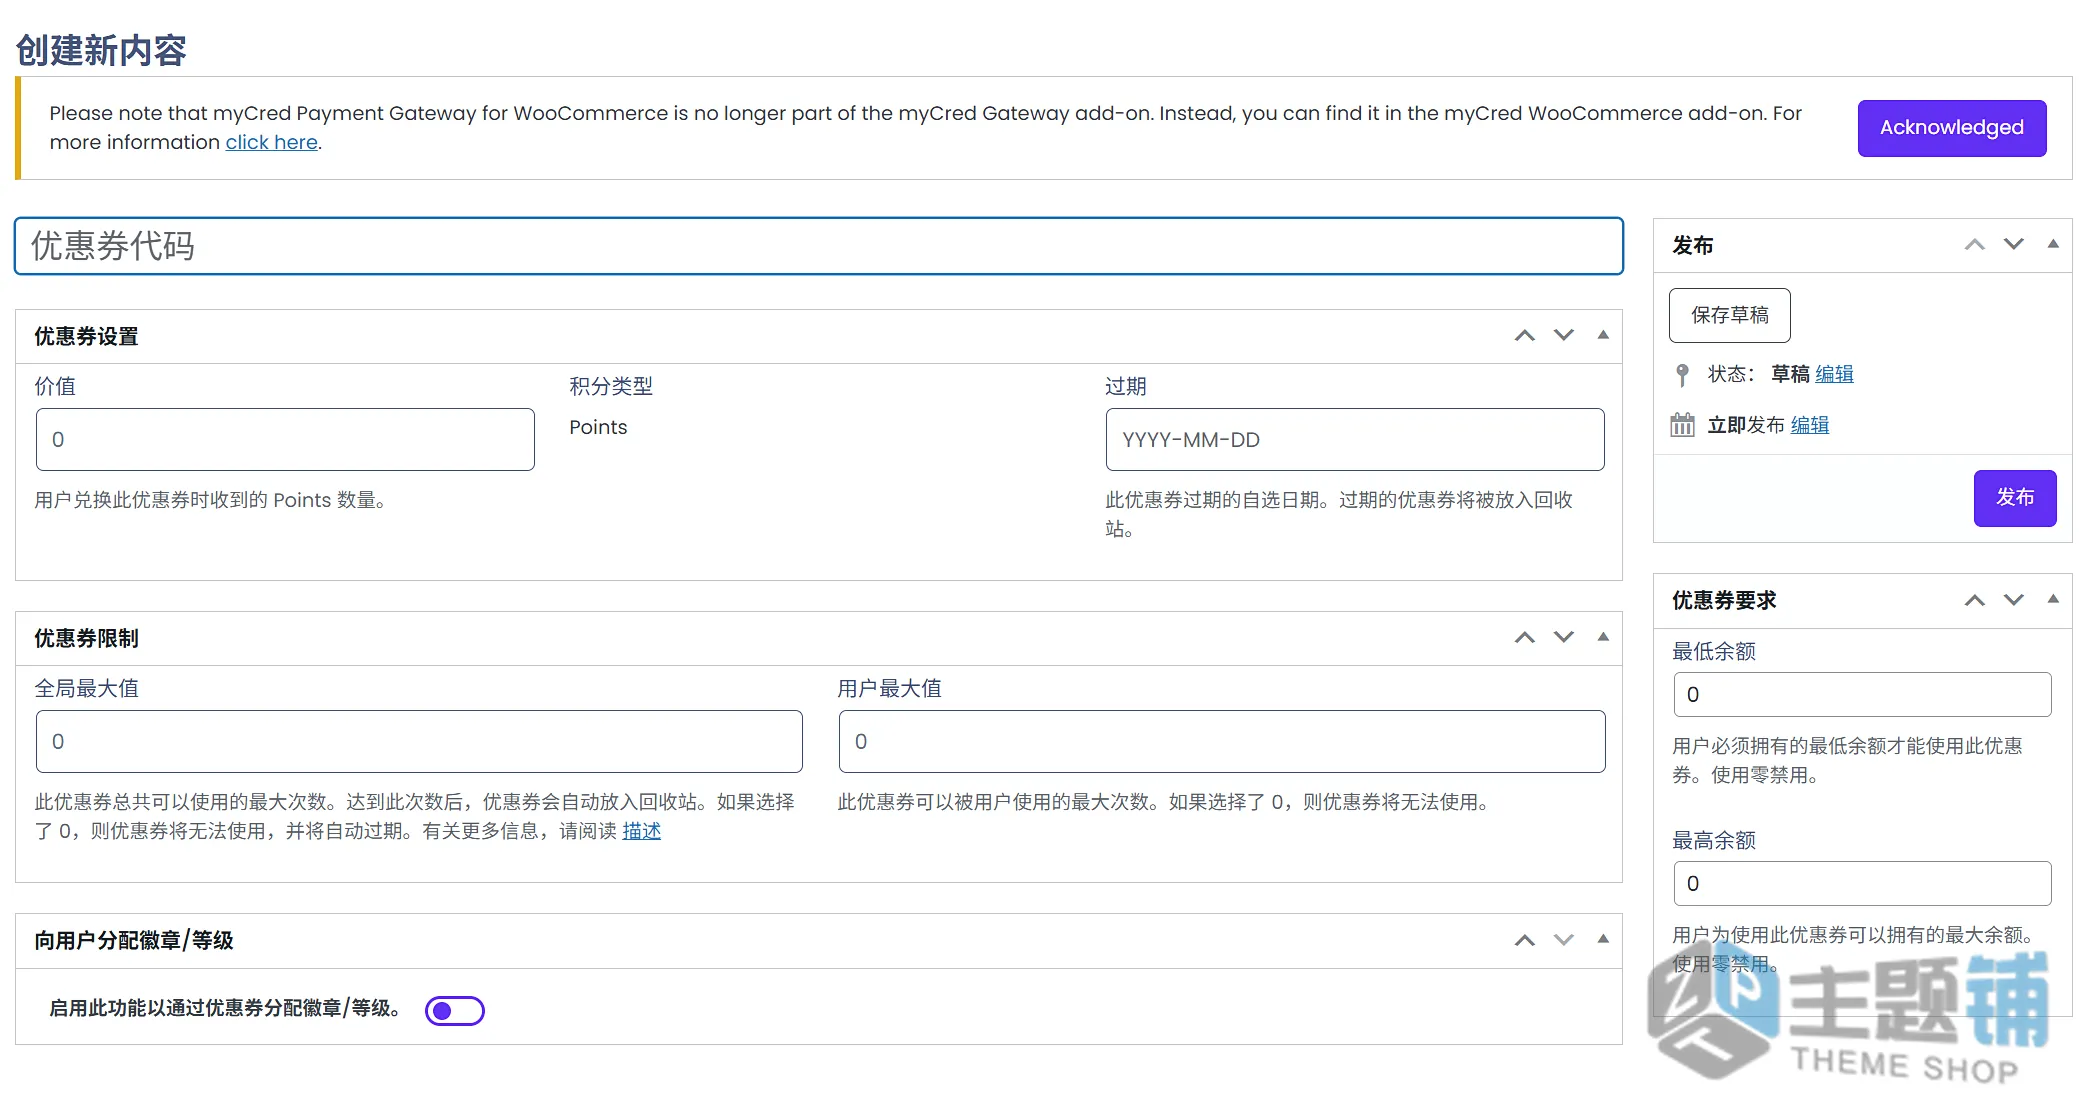Edit status via 编辑 link beside 草稿
The width and height of the screenshot is (2079, 1116).
(1834, 374)
